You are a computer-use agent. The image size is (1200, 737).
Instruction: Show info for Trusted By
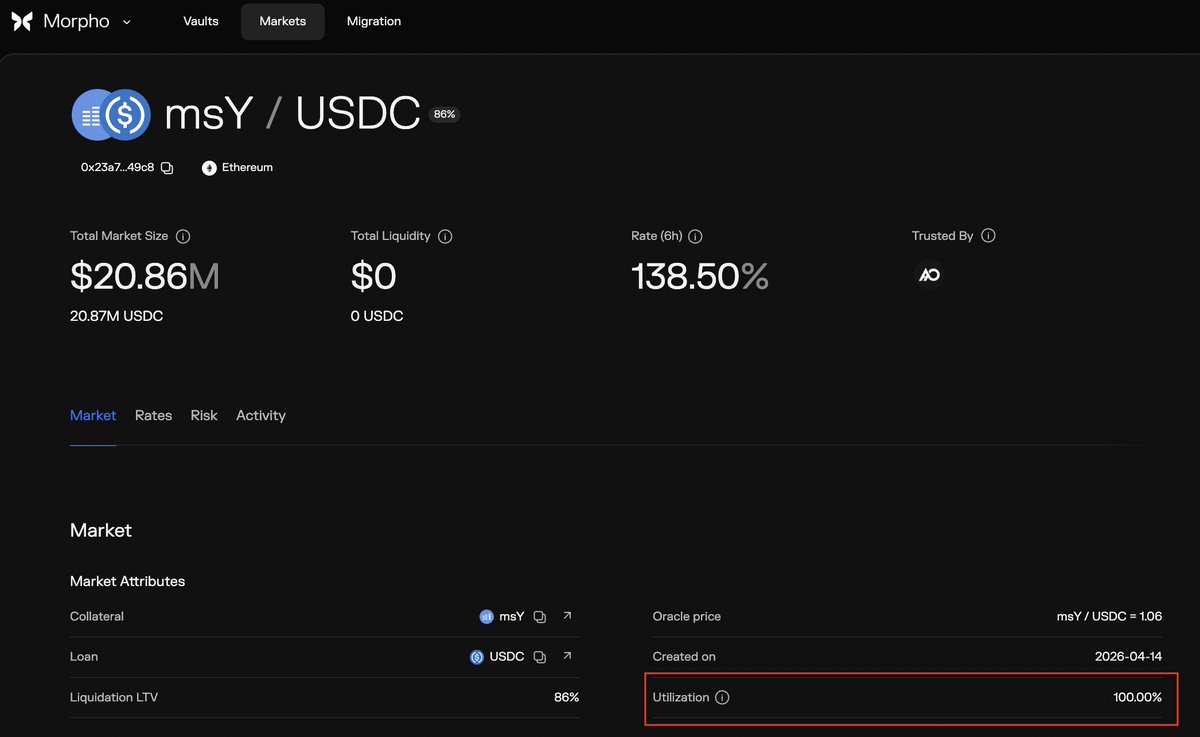tap(988, 237)
